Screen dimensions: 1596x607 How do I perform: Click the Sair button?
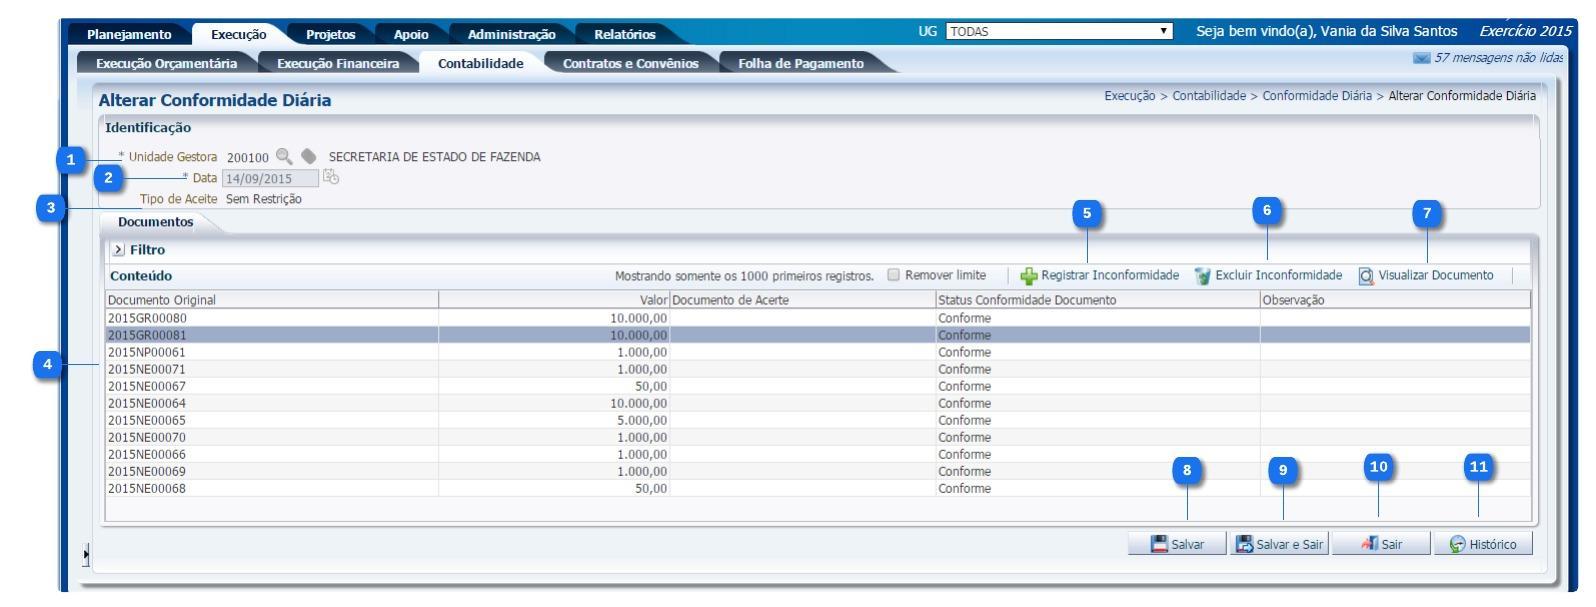click(1381, 544)
